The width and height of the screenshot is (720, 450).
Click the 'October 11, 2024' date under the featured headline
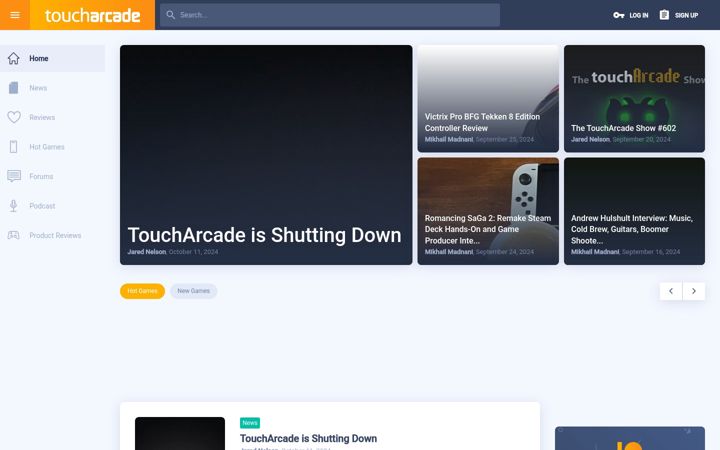pos(193,252)
